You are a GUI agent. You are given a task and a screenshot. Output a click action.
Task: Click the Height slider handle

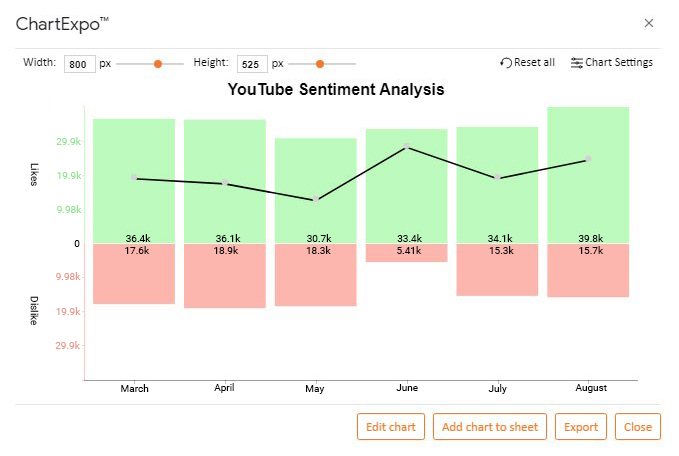320,63
